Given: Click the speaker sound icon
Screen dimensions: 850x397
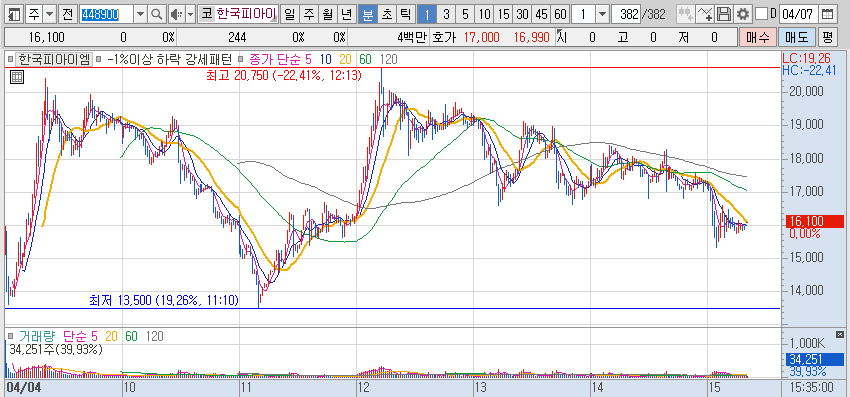Looking at the screenshot, I should point(176,14).
